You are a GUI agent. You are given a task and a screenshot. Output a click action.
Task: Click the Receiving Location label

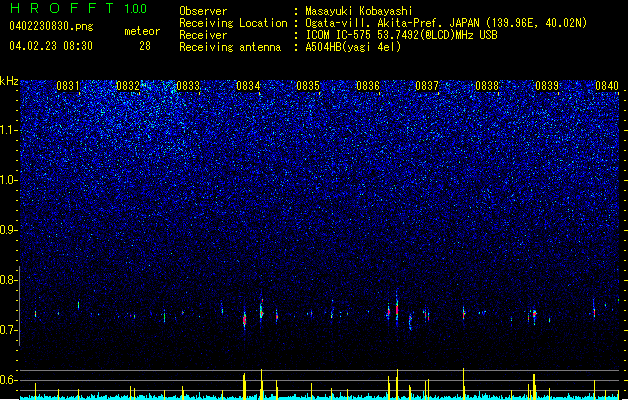pyautogui.click(x=233, y=23)
